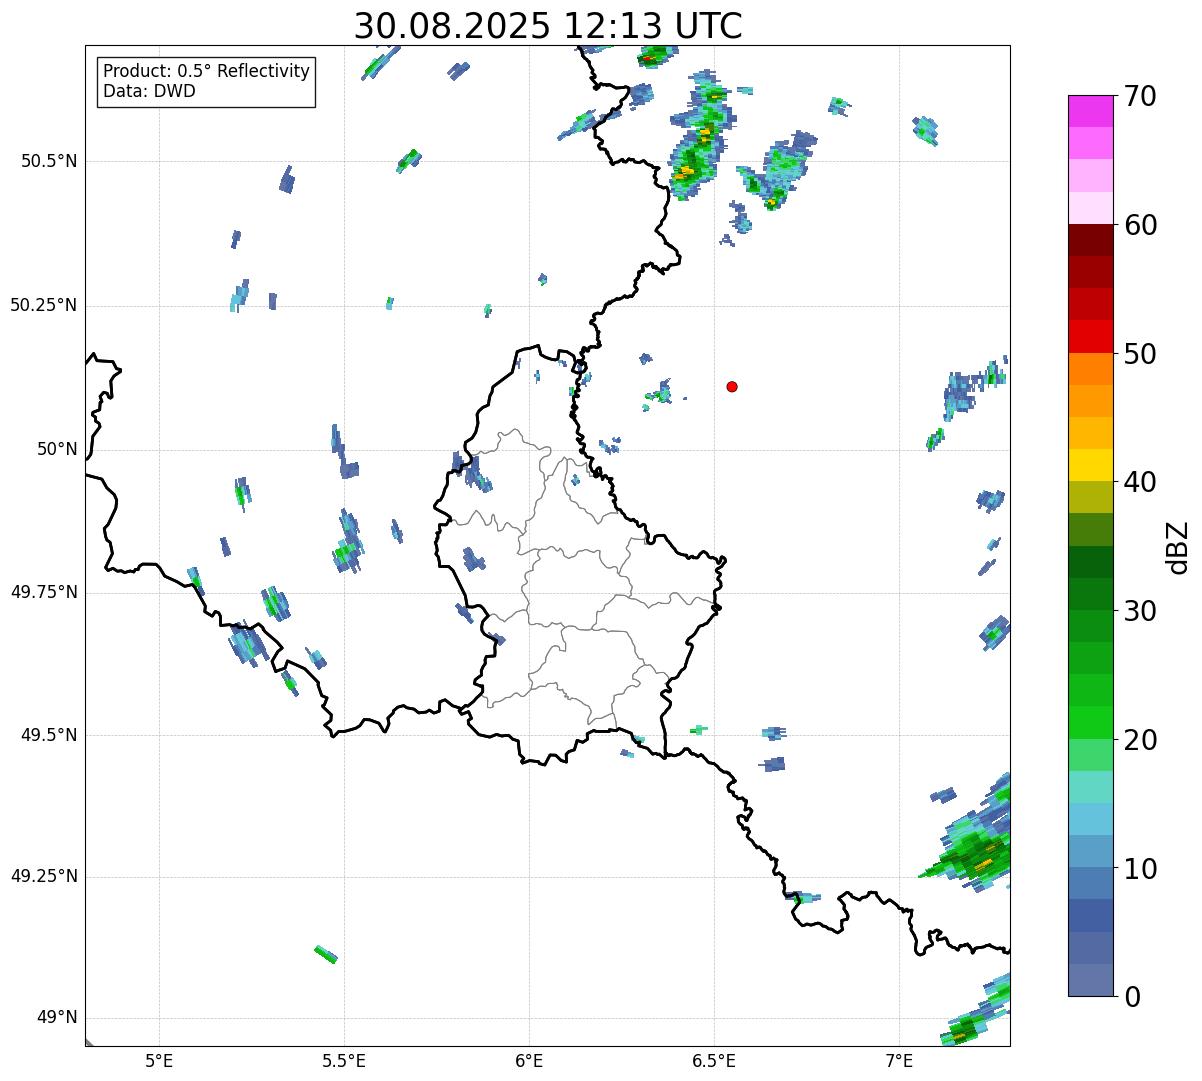Click the 40 tick label on colorbar
The height and width of the screenshot is (1081, 1202).
(1140, 483)
